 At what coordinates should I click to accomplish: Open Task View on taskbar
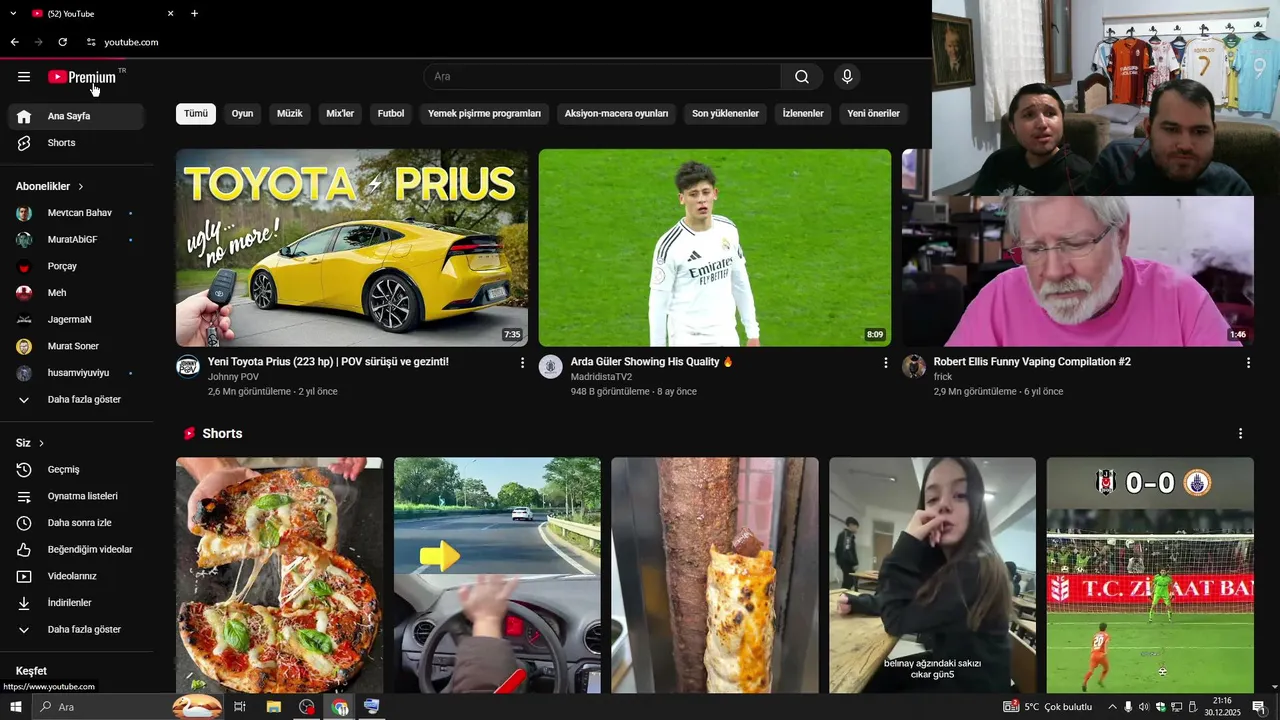pos(240,707)
